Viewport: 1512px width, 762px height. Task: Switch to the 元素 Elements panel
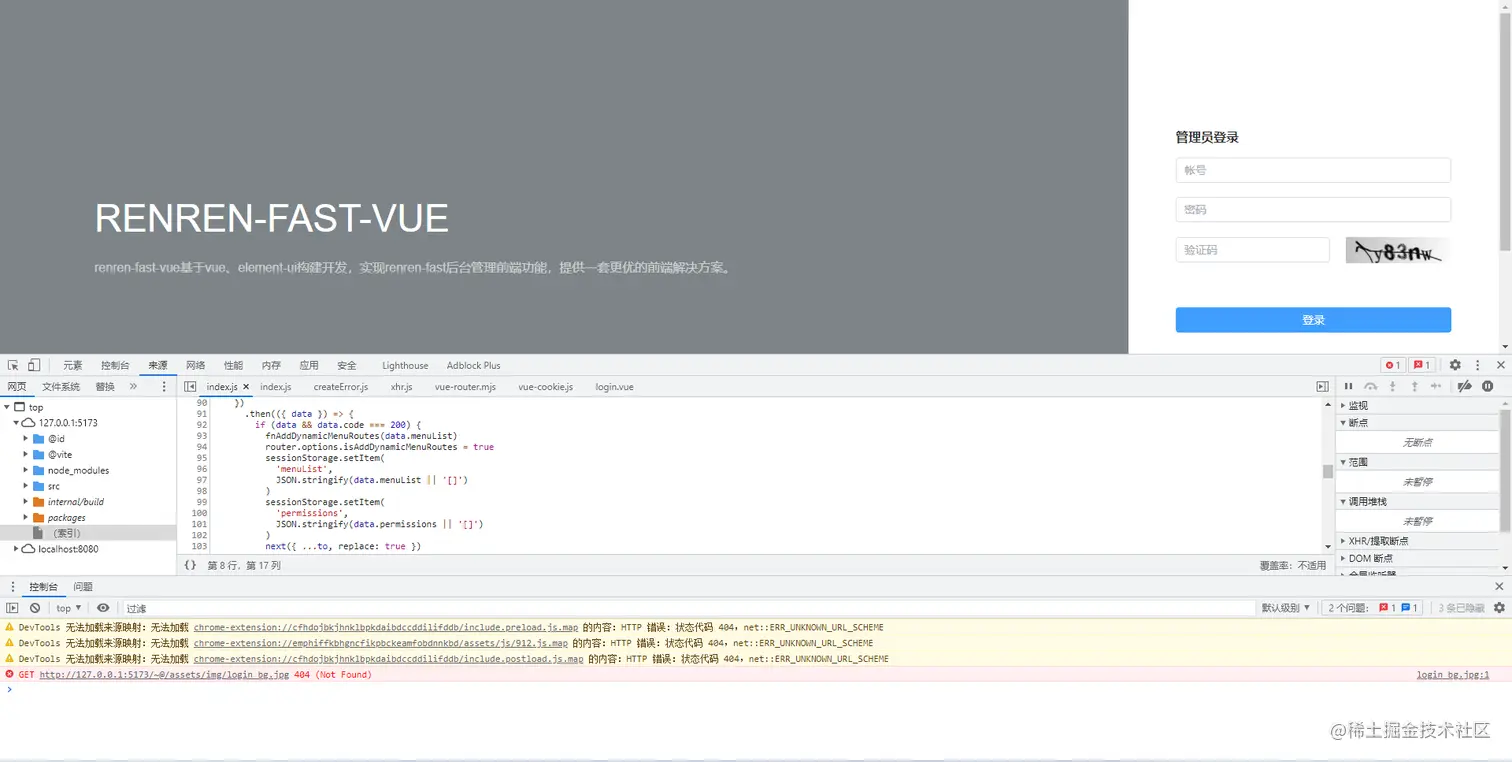pos(73,365)
